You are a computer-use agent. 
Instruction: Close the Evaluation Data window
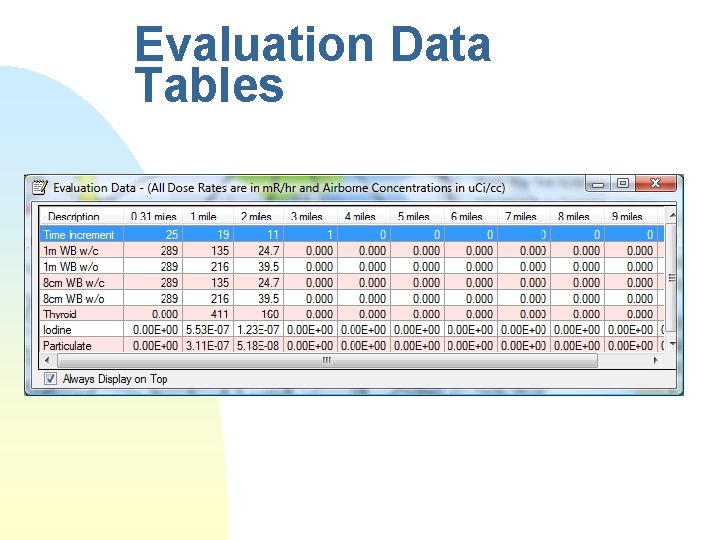tap(656, 183)
